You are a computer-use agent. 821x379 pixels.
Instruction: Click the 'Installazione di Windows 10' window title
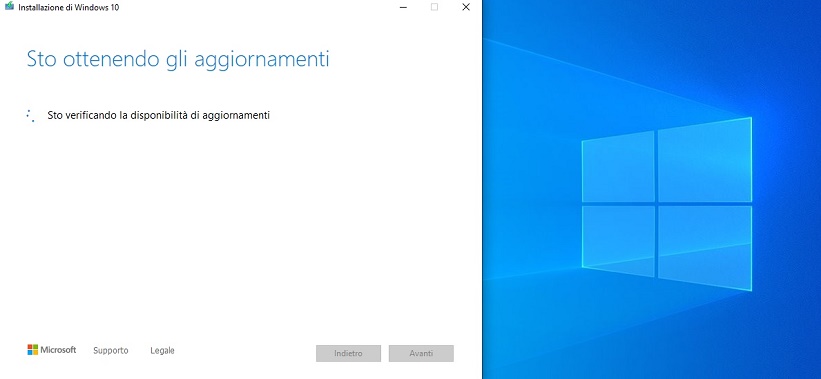(x=69, y=8)
